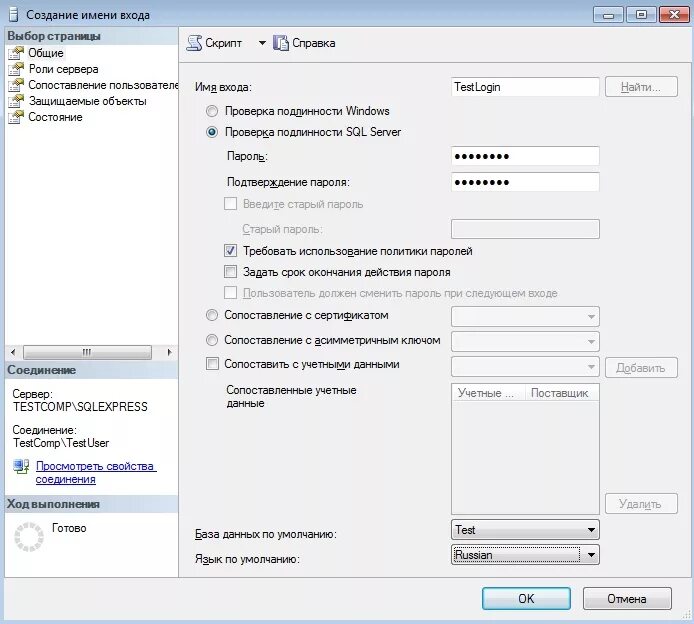Select Сопоставление с сертификатом radio button
The image size is (694, 624).
click(212, 315)
